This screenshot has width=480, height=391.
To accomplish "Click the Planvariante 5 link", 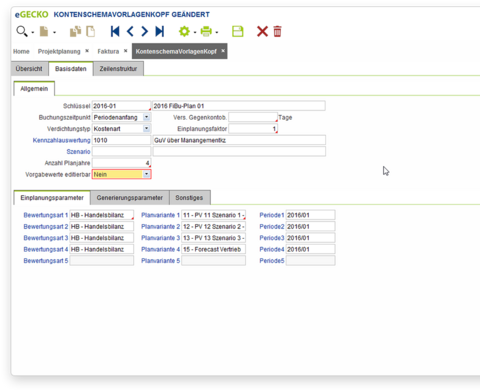I will click(160, 261).
